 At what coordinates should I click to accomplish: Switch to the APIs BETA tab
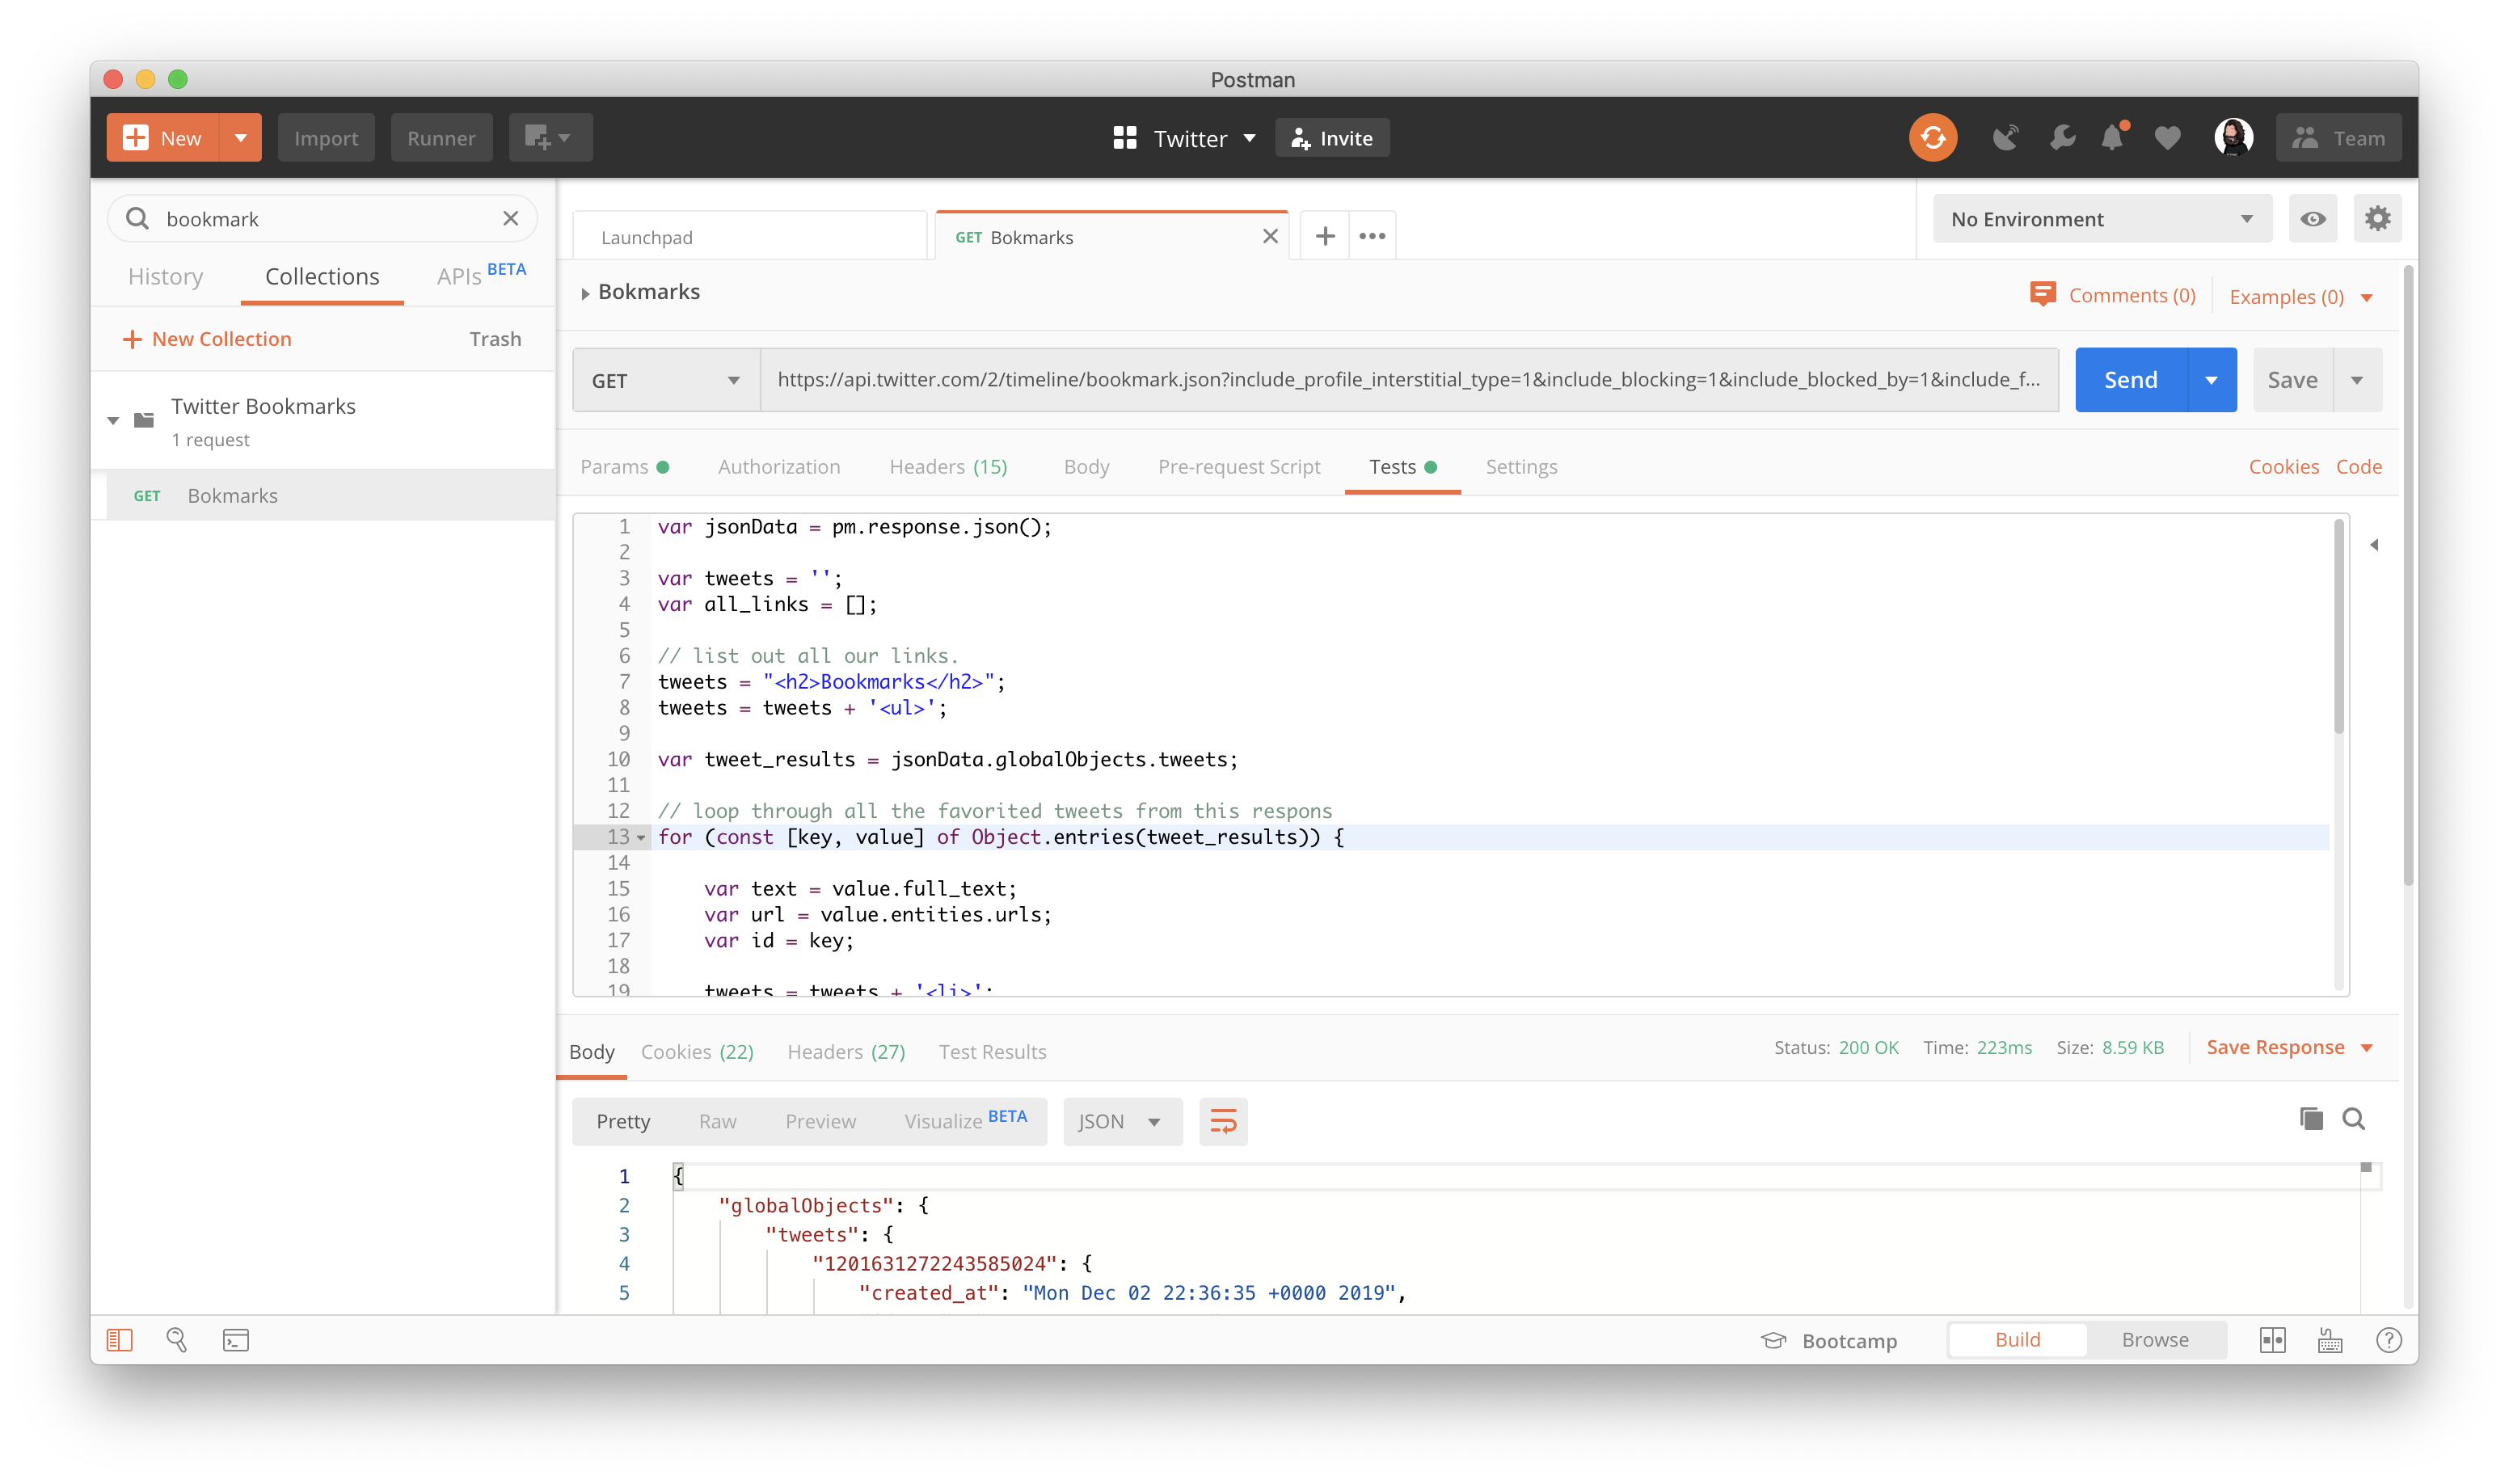point(481,275)
